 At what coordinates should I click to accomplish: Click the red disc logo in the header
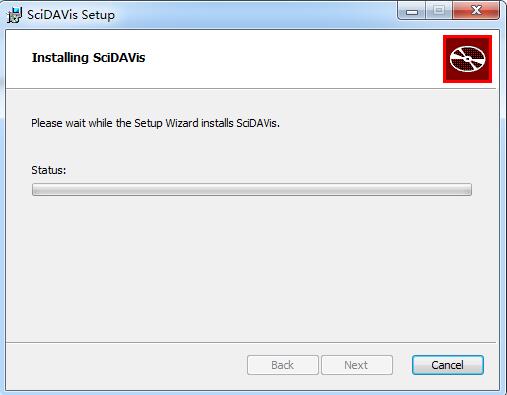coord(467,59)
